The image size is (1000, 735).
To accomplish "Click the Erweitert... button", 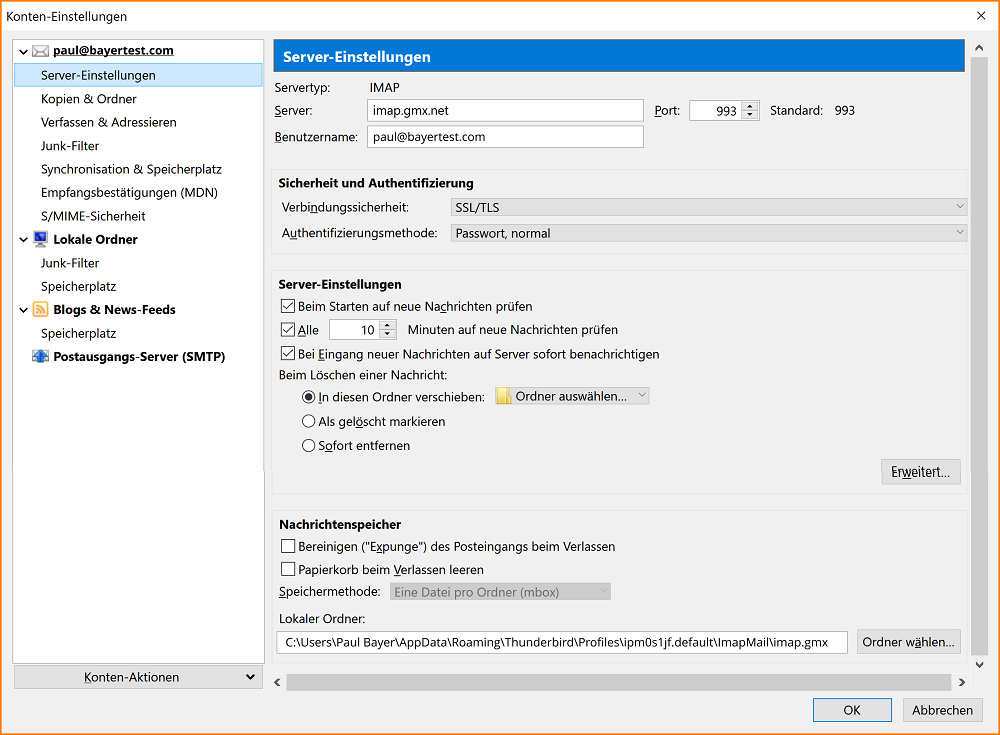I will [x=920, y=472].
